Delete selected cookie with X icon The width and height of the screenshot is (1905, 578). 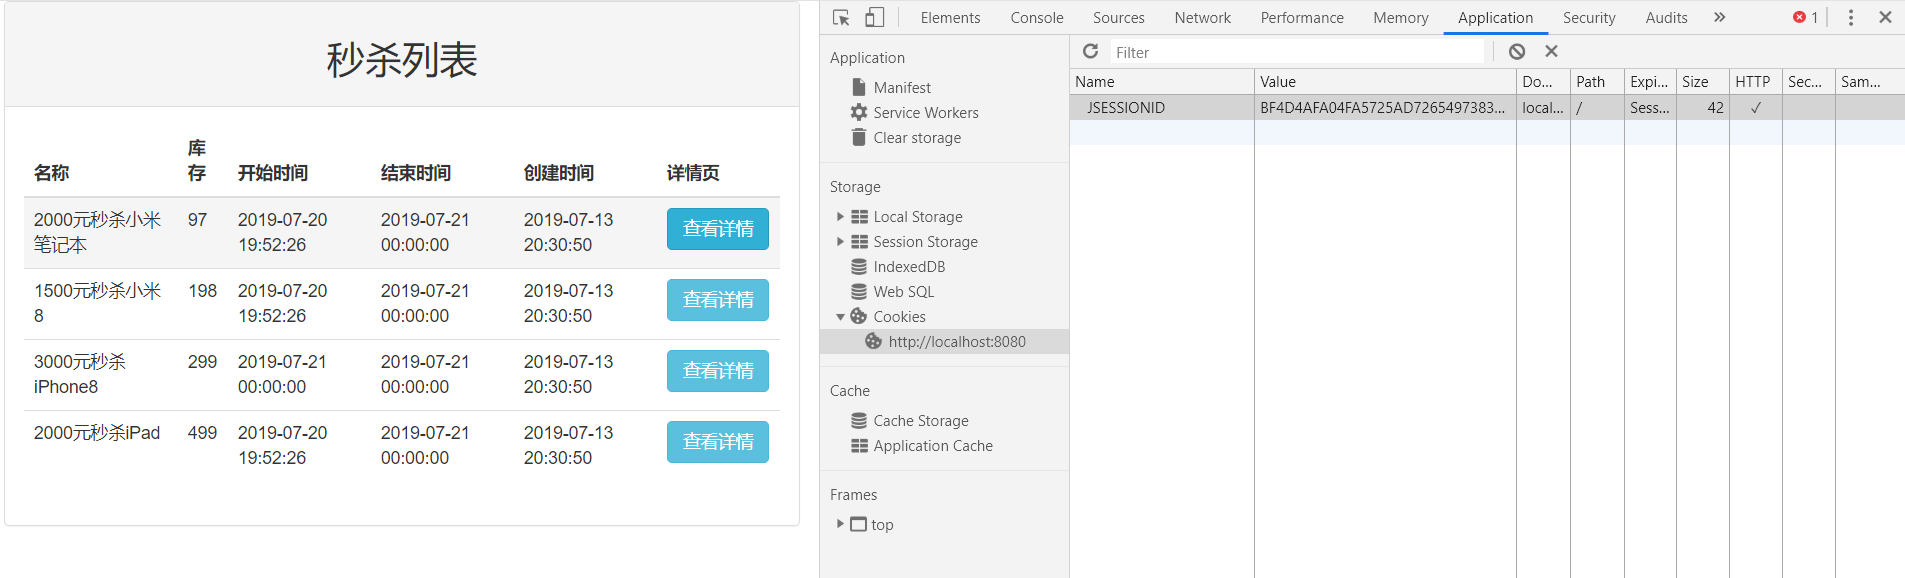pos(1551,51)
